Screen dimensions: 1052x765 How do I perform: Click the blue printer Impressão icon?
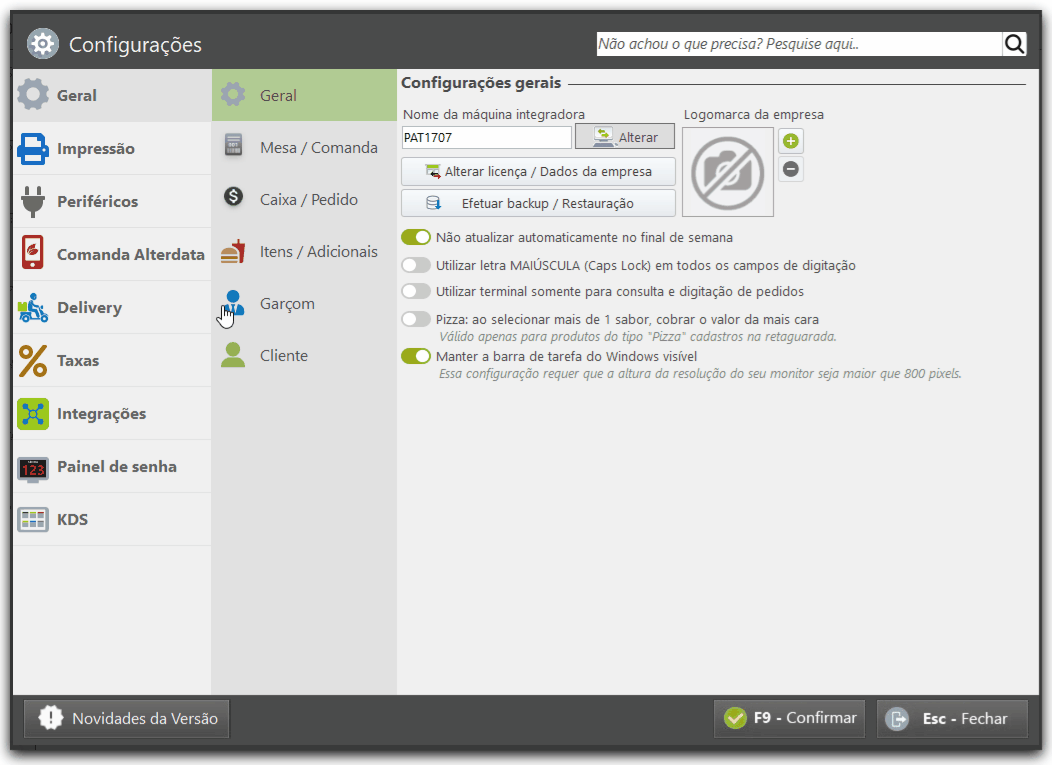[33, 148]
